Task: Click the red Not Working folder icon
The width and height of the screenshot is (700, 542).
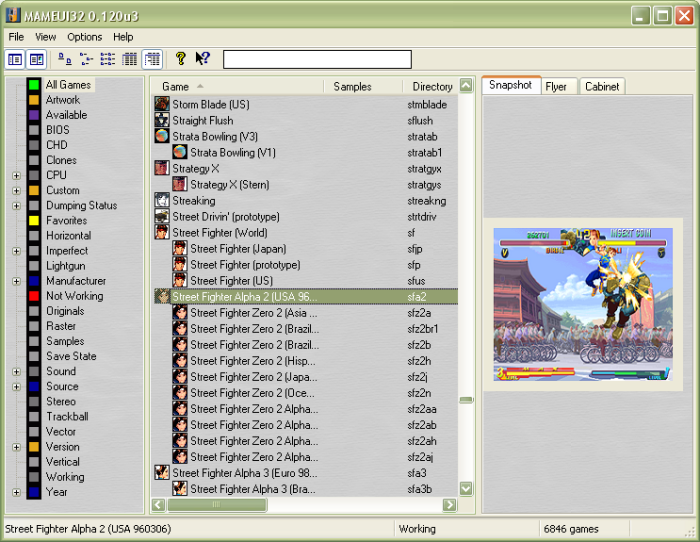Action: (x=34, y=296)
